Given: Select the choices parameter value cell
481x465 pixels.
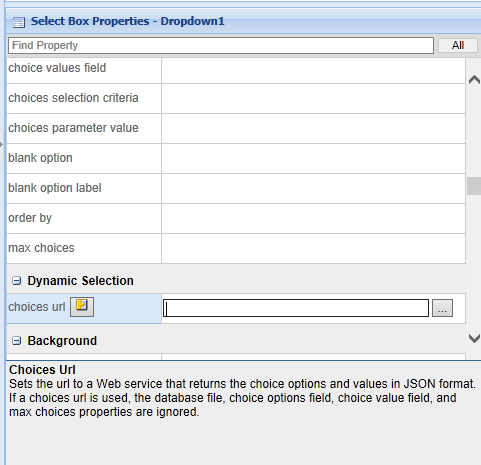Looking at the screenshot, I should coord(313,129).
